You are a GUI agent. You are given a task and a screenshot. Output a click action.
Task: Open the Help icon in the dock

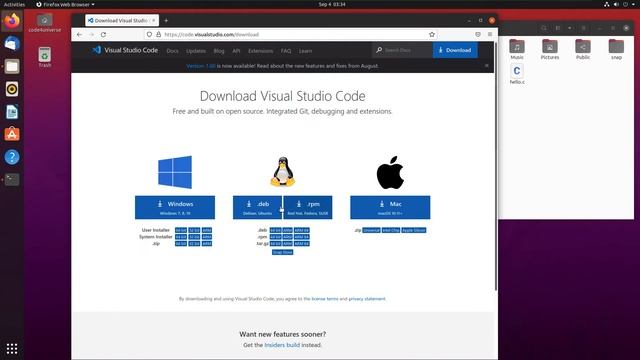(12, 157)
